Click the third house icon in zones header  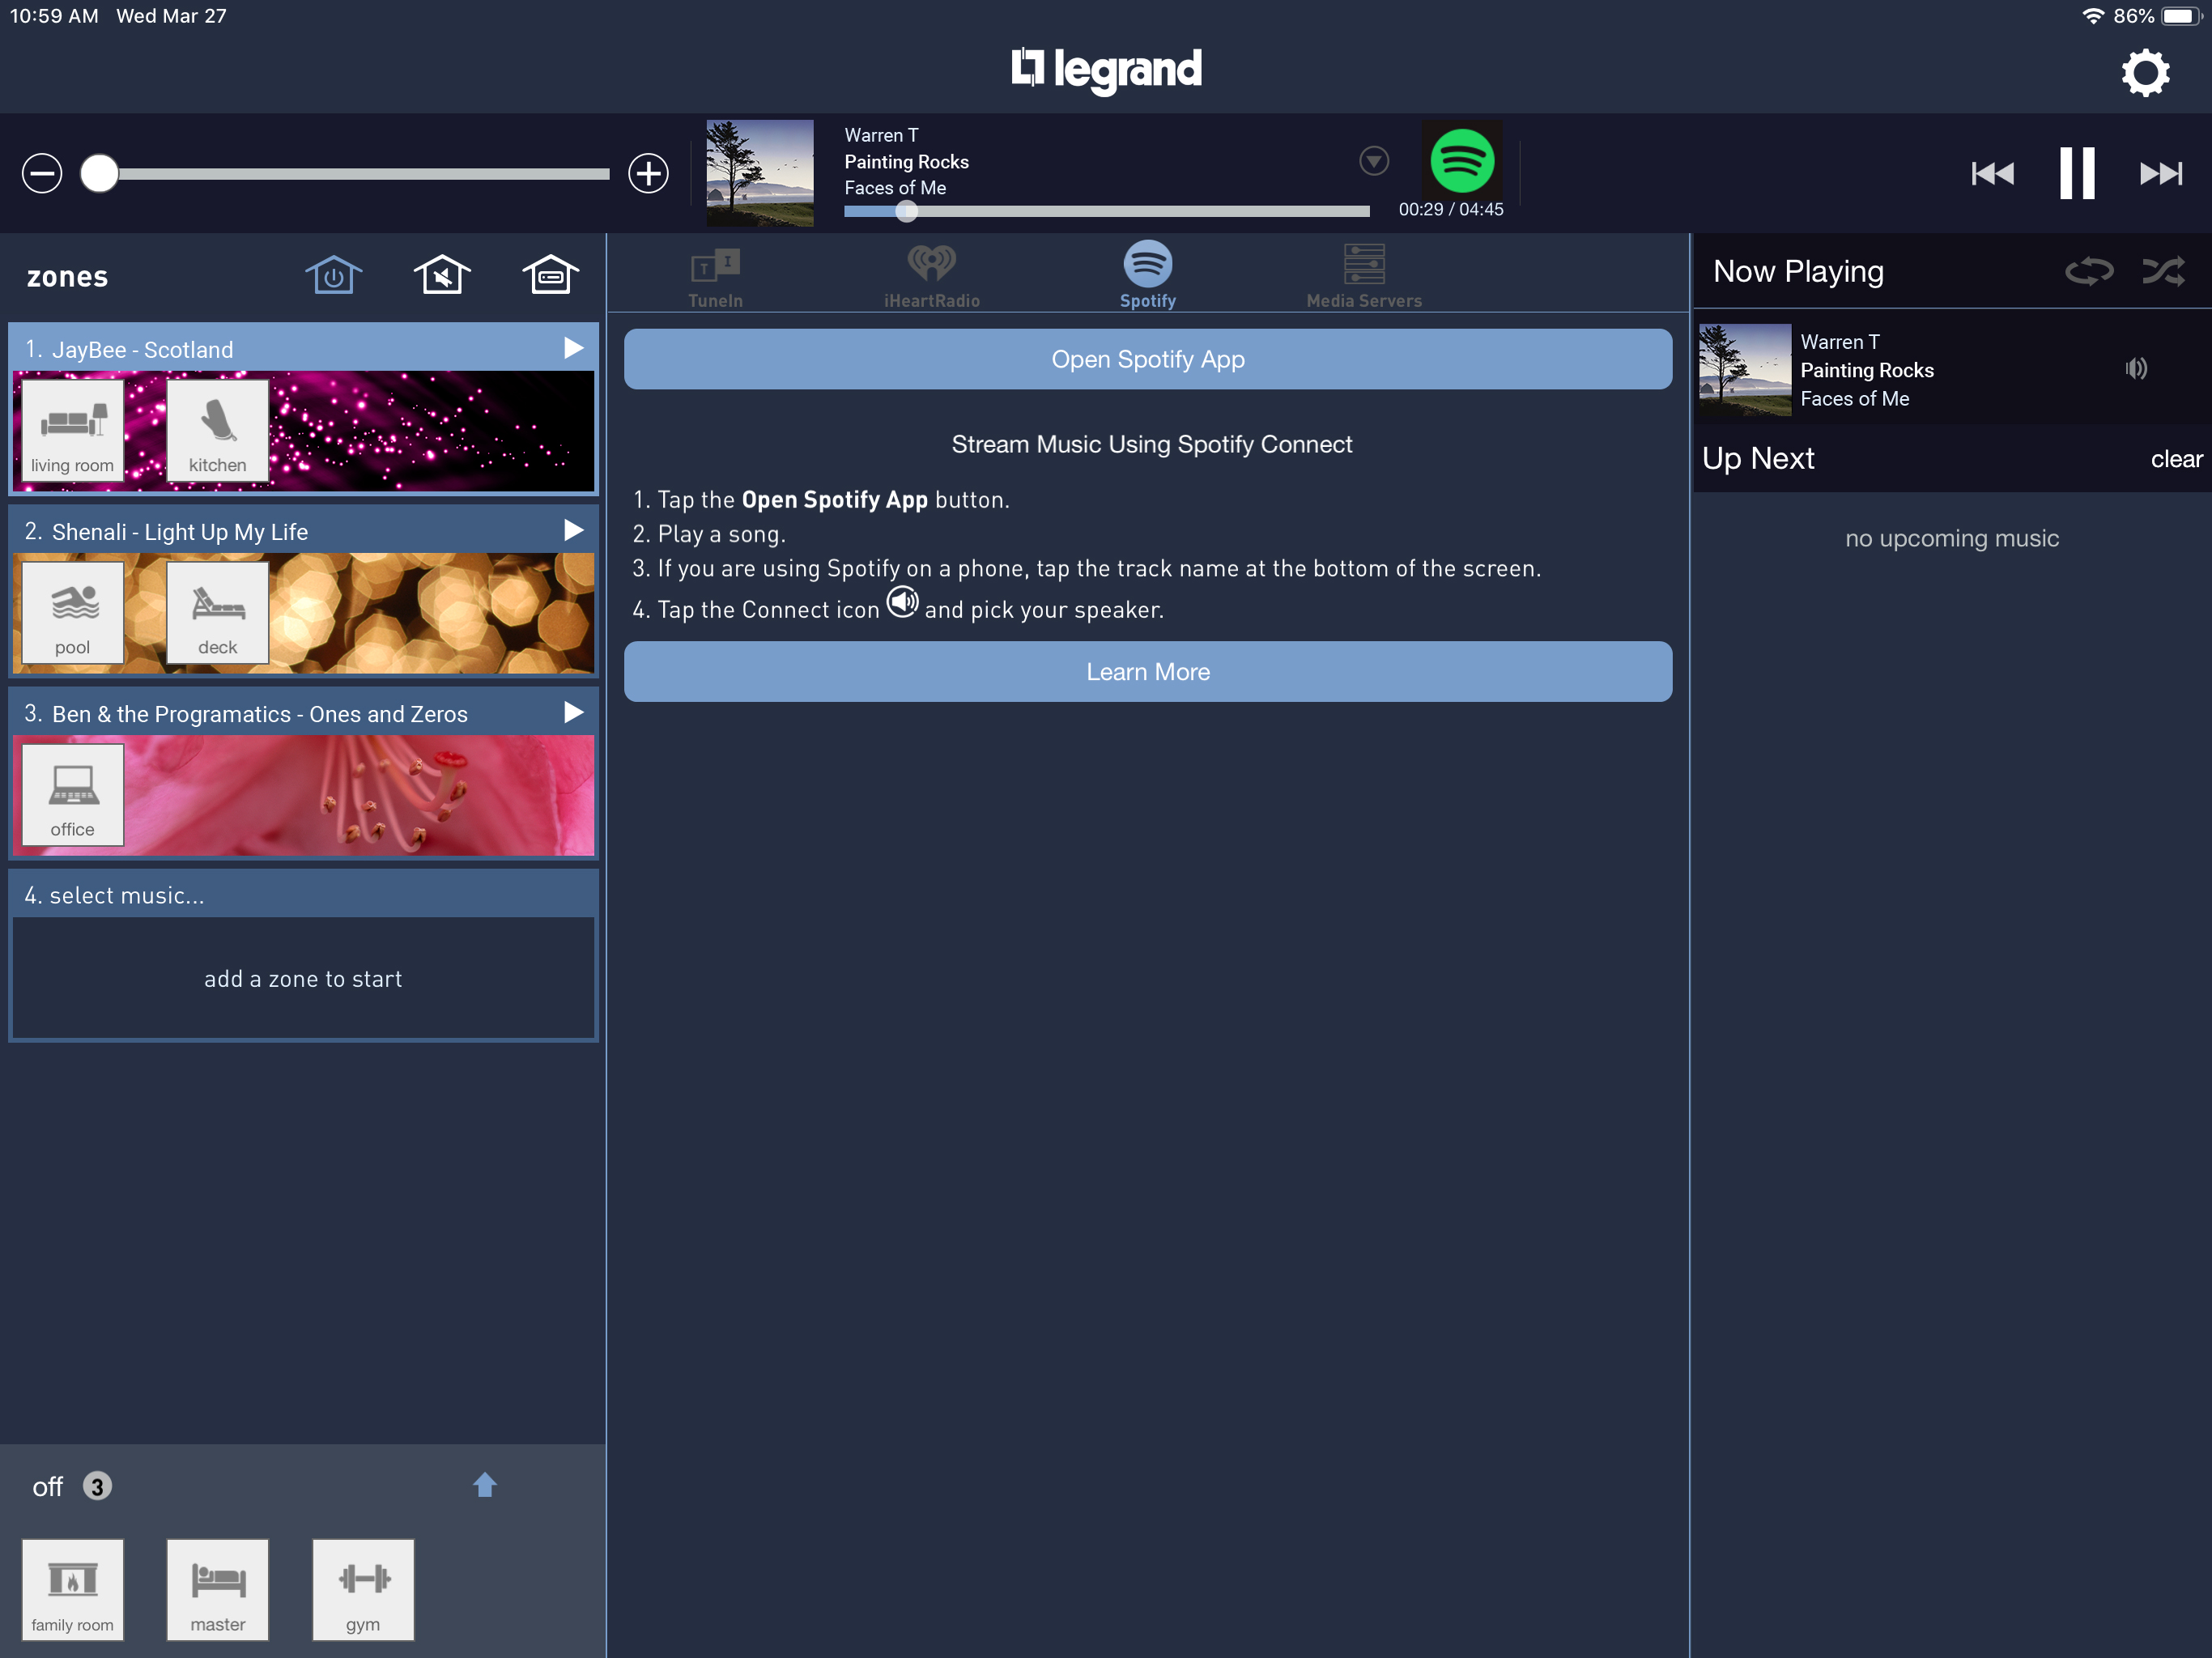pos(550,274)
